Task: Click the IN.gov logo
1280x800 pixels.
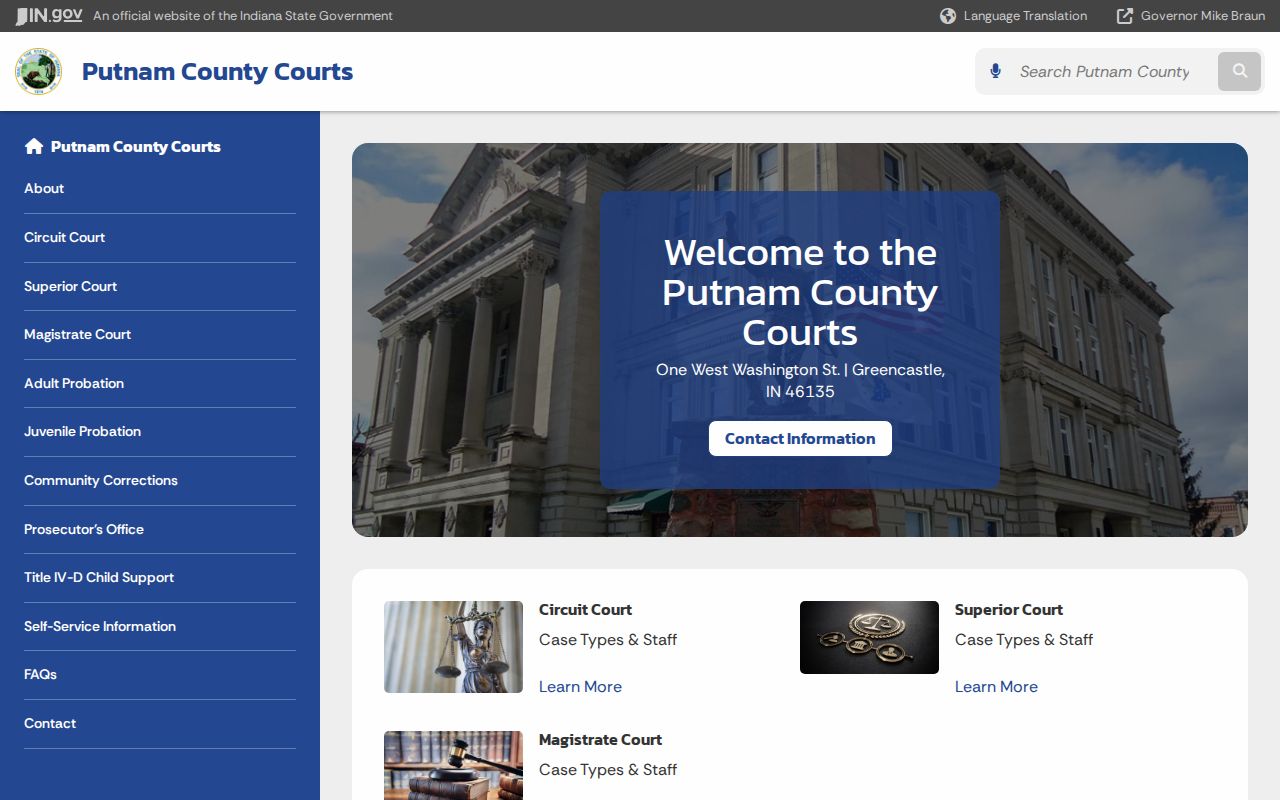Action: point(49,16)
